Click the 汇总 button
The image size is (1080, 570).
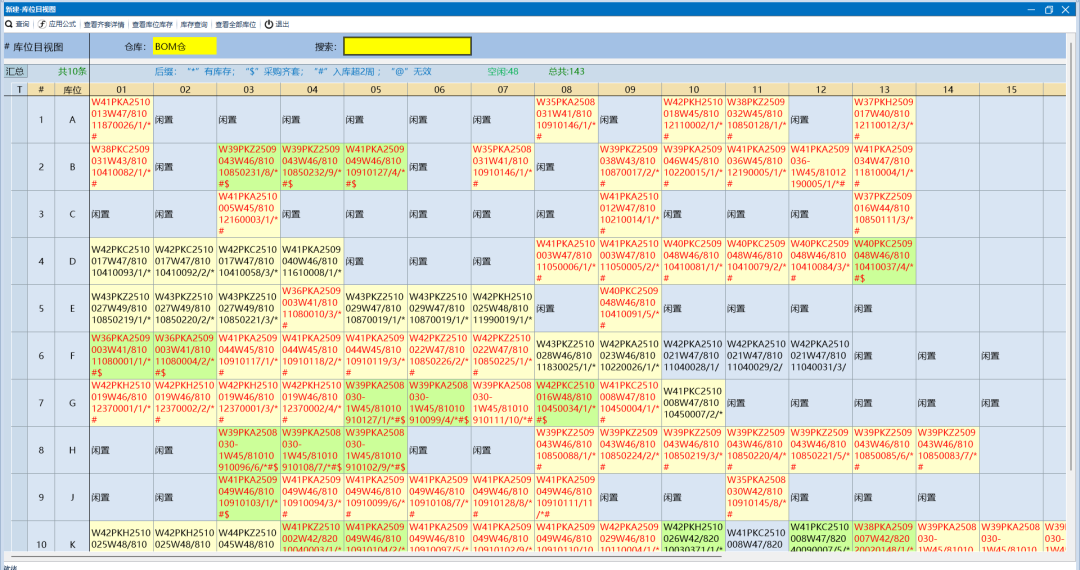tap(15, 72)
